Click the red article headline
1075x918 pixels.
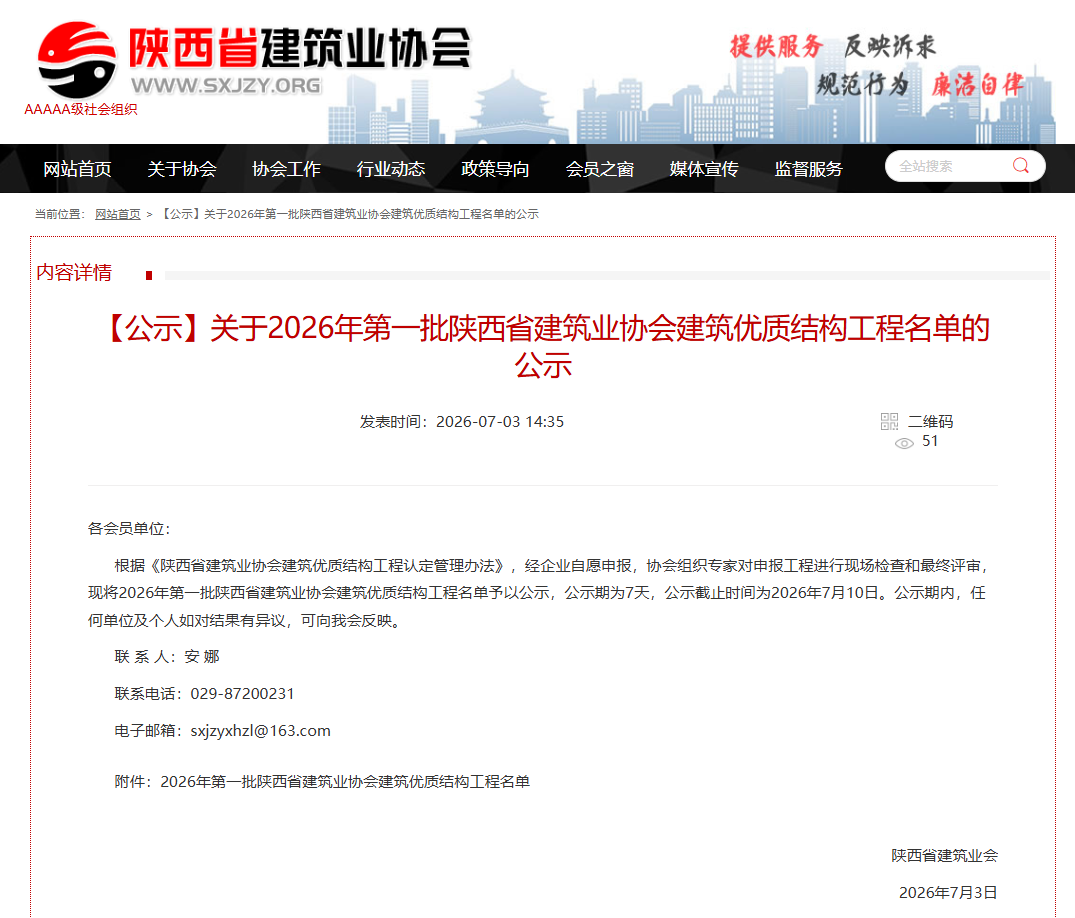click(x=546, y=346)
